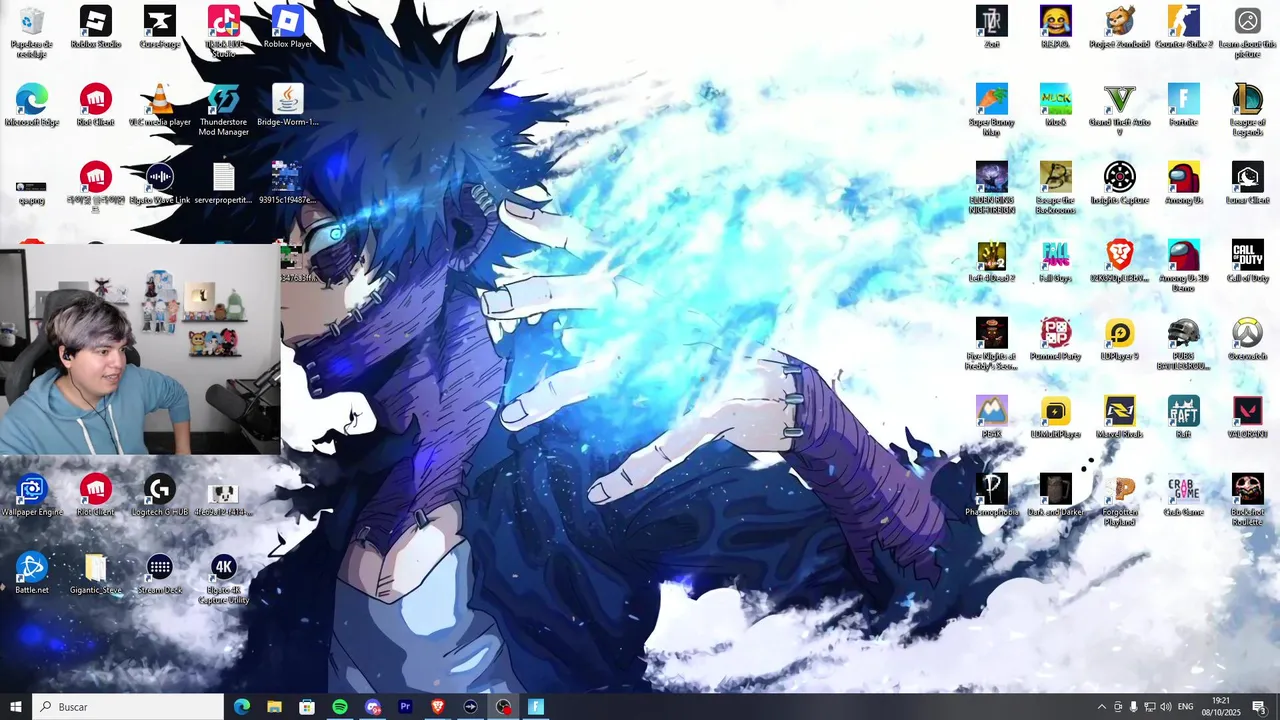Launch LDPlayer 9 emulator
This screenshot has width=1280, height=720.
pyautogui.click(x=1120, y=339)
